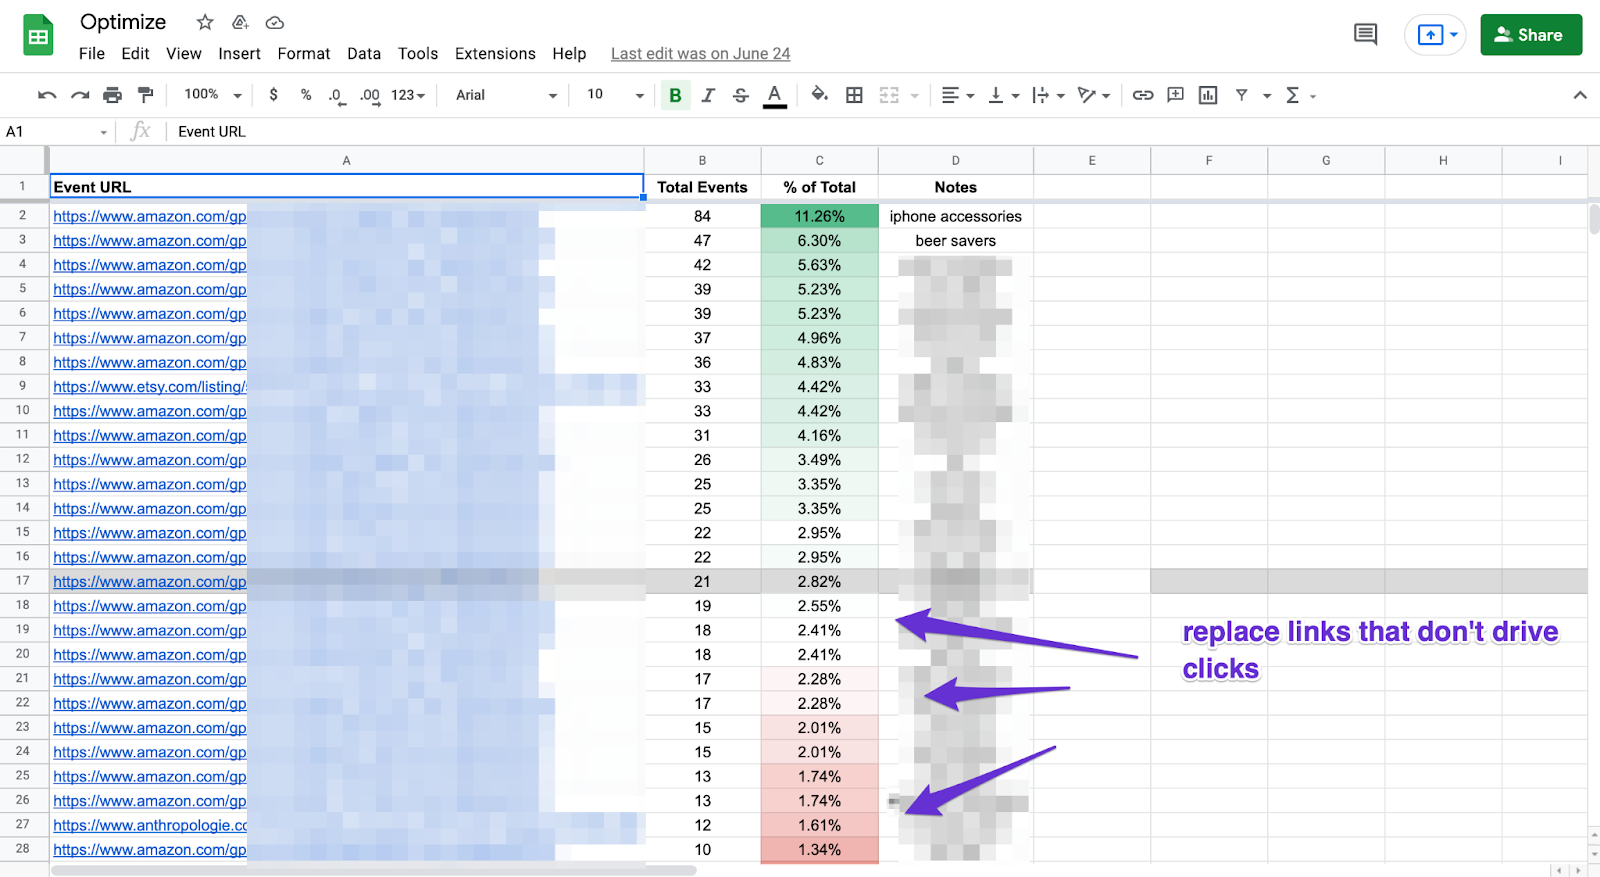
Task: Format as percent icon
Action: [x=306, y=95]
